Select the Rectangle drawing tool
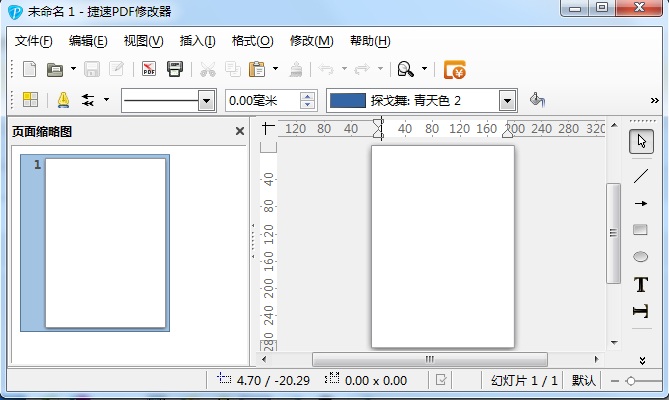This screenshot has width=669, height=400. [x=641, y=230]
